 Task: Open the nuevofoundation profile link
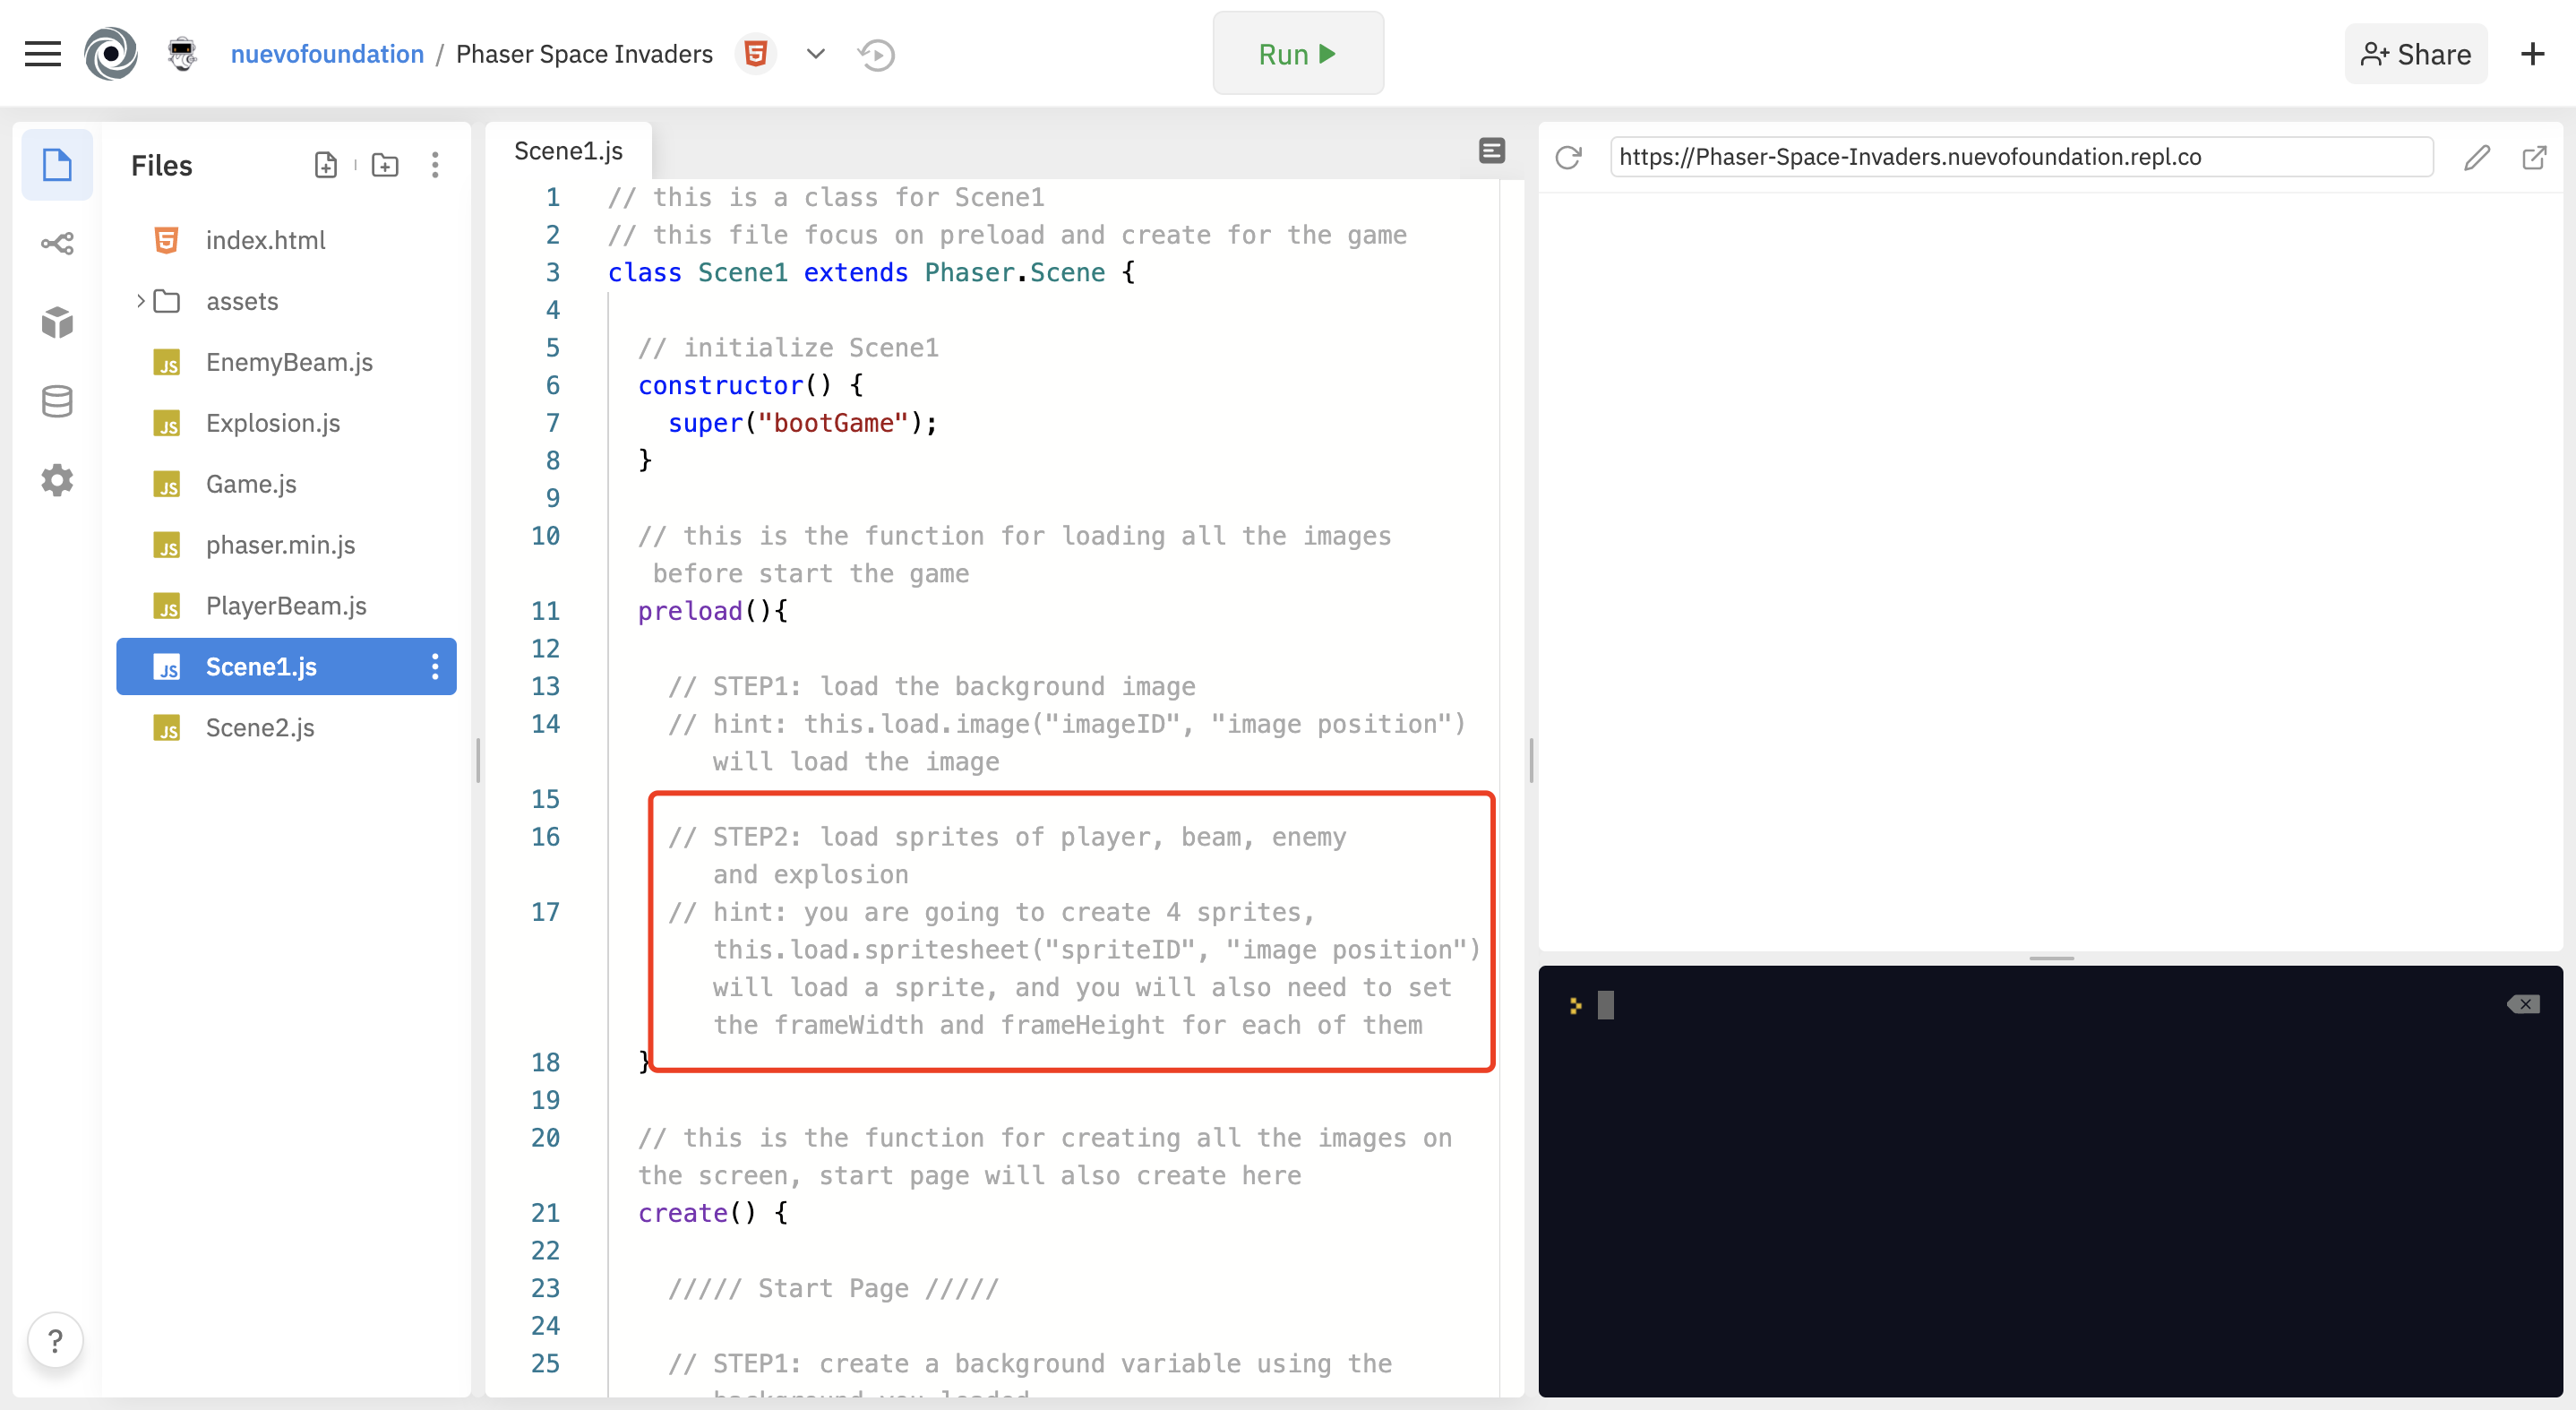327,54
